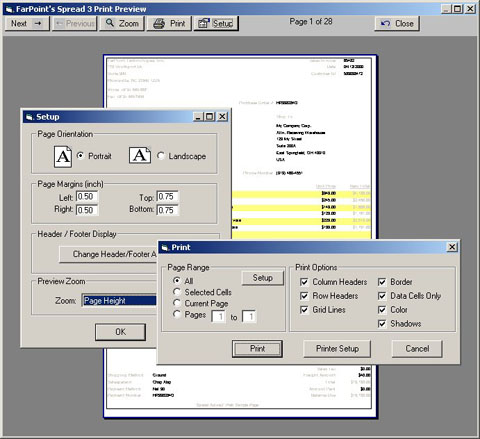The image size is (480, 439).
Task: Click the Left margin field
Action: [87, 196]
